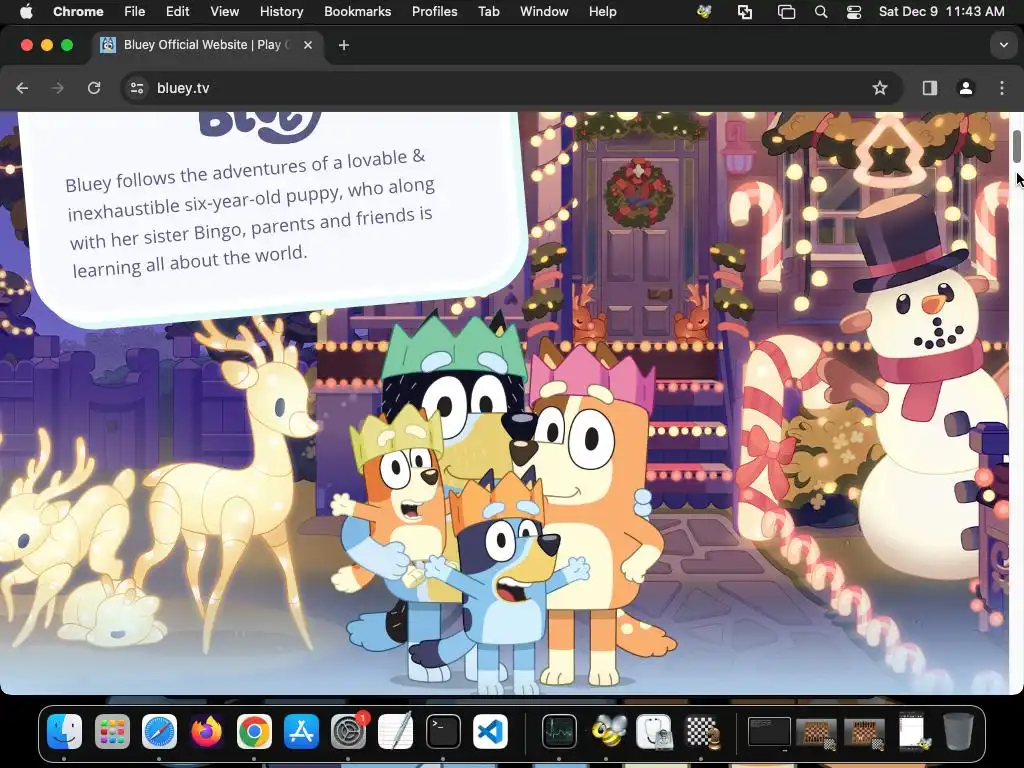Click the bee icon in menu bar
The height and width of the screenshot is (768, 1024).
704,12
